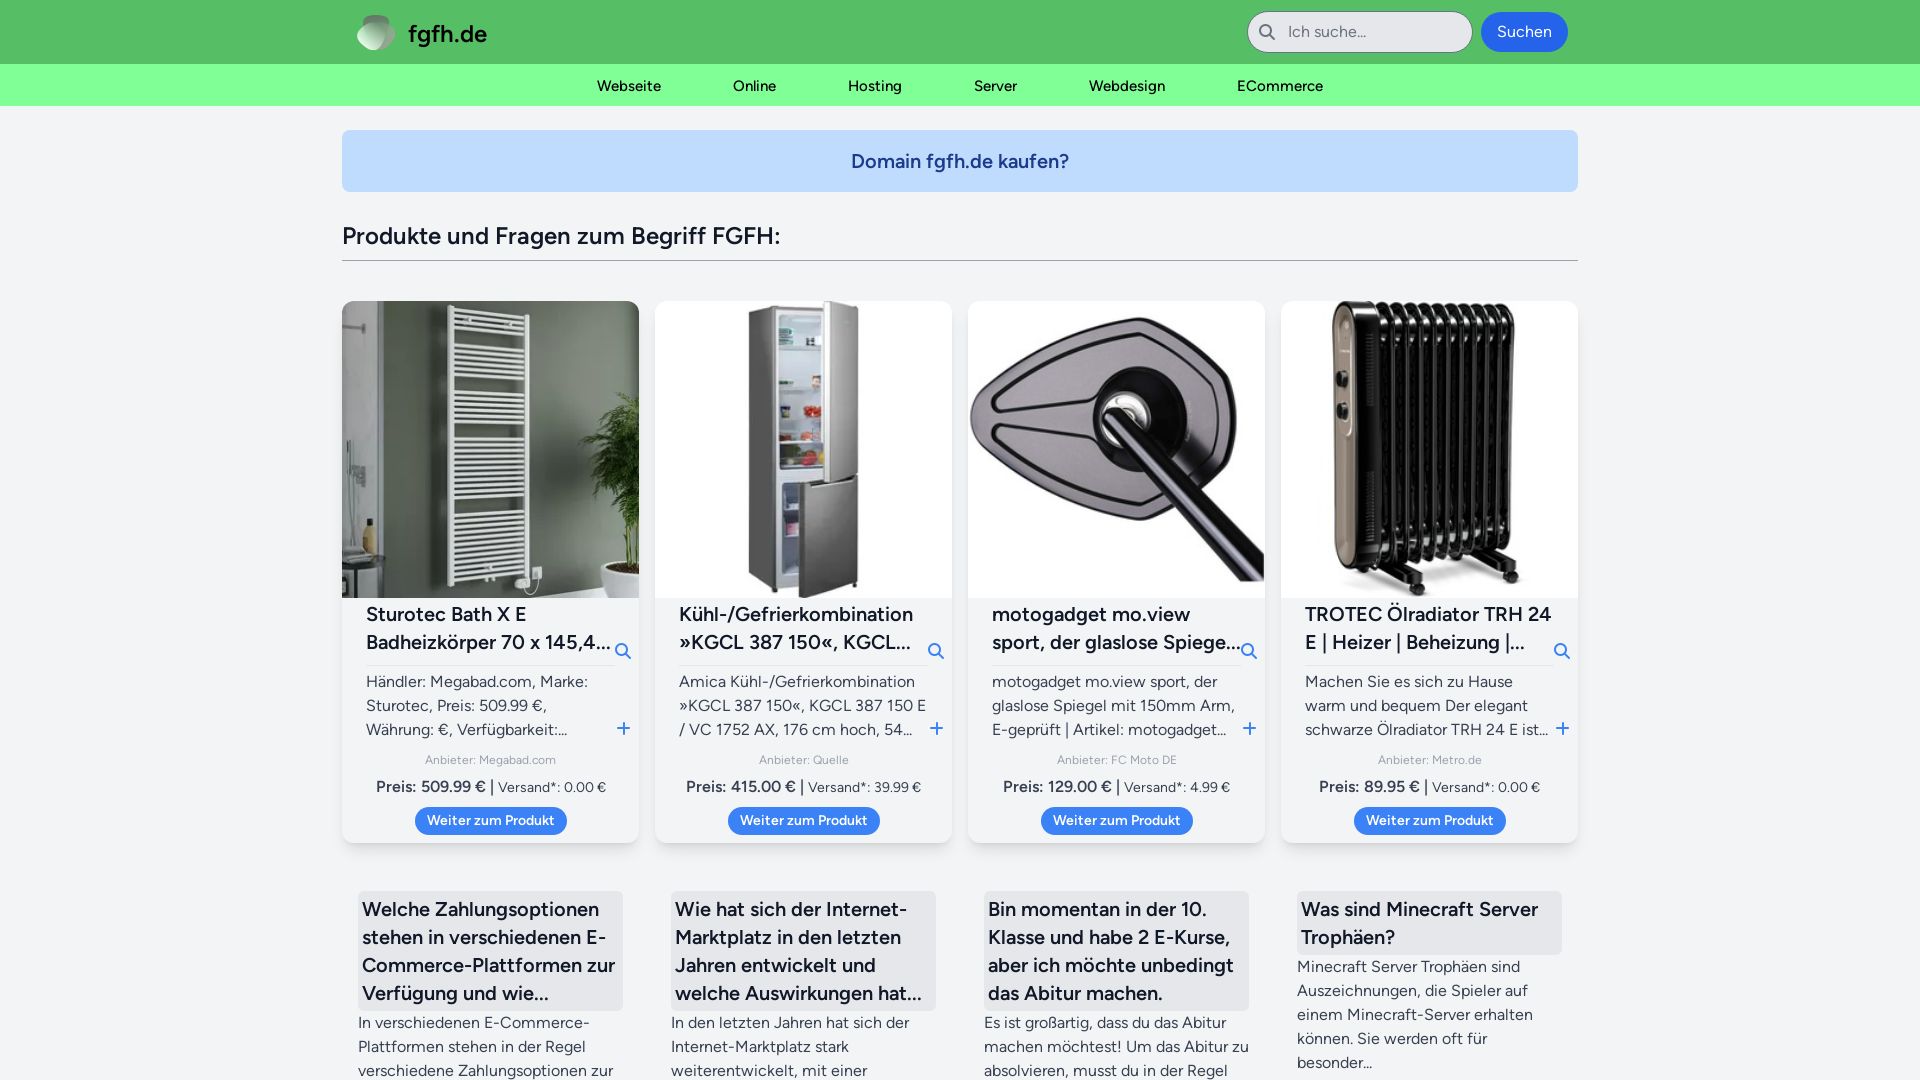Image resolution: width=1920 pixels, height=1080 pixels.
Task: Click magnifier icon on TROTEC Ölradiator card
Action: 1562,651
